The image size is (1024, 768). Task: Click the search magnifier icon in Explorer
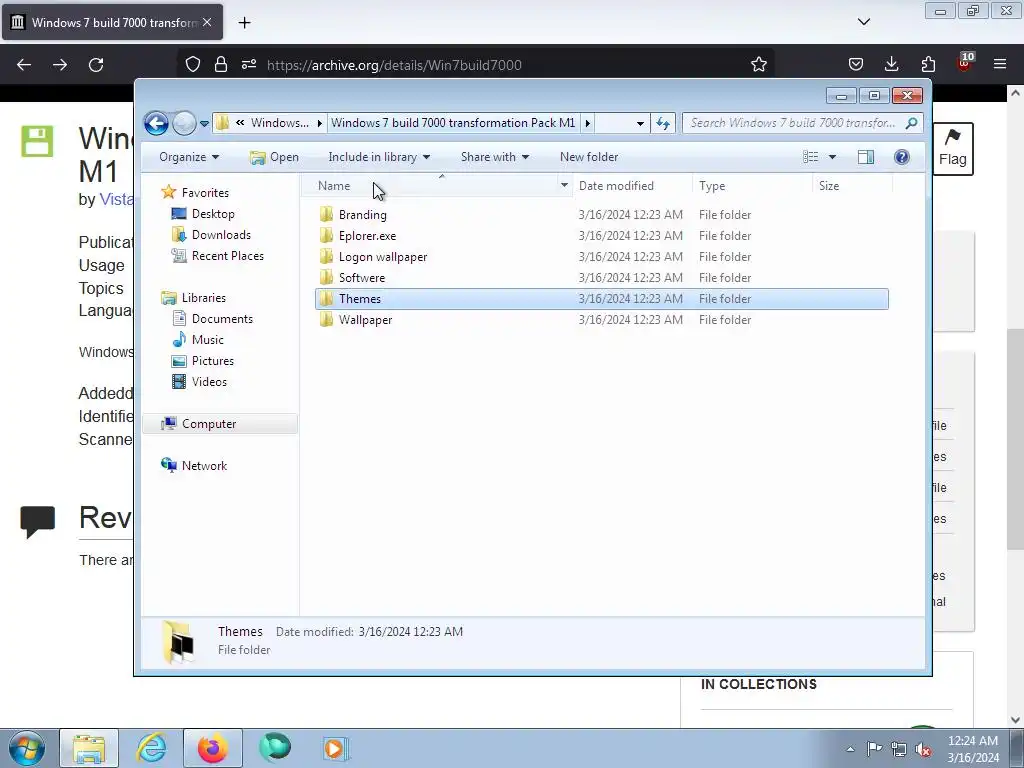(x=912, y=123)
